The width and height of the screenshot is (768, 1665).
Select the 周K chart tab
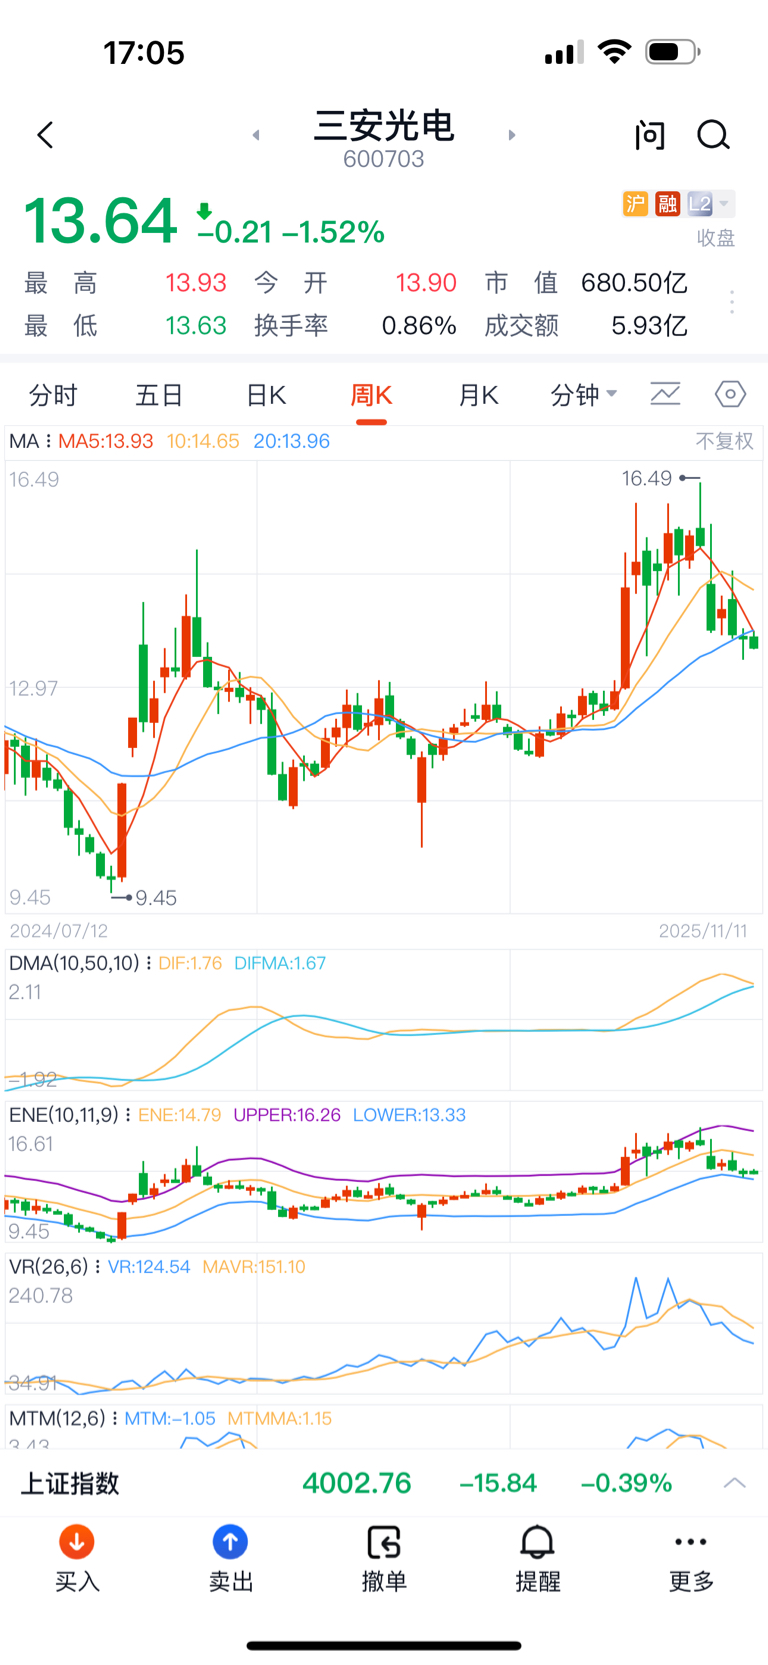pyautogui.click(x=371, y=395)
